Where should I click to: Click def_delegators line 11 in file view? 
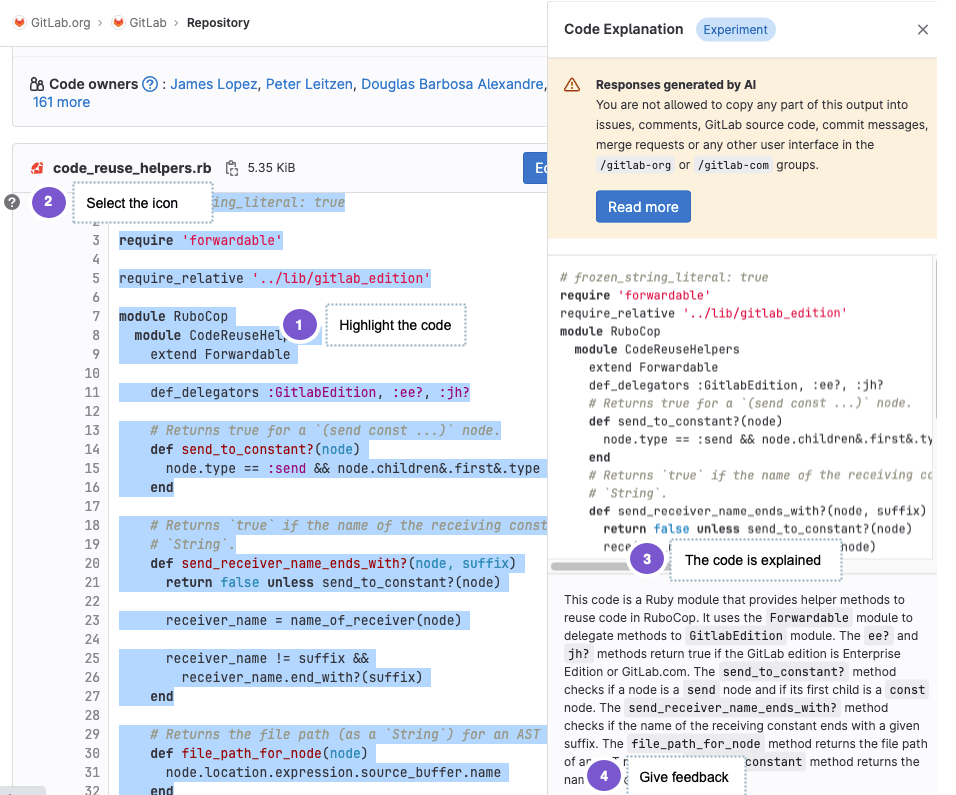point(310,392)
